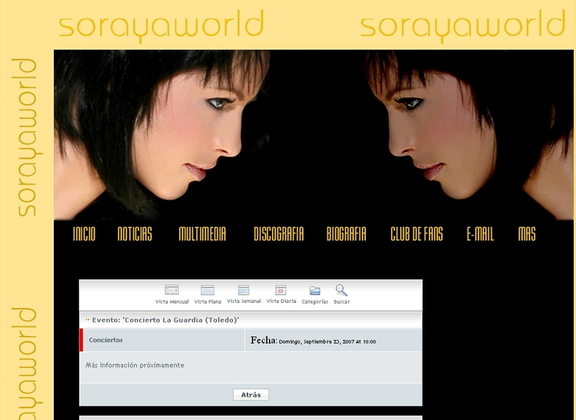This screenshot has width=576, height=420.
Task: Click the Conciertos category link
Action: (x=106, y=340)
